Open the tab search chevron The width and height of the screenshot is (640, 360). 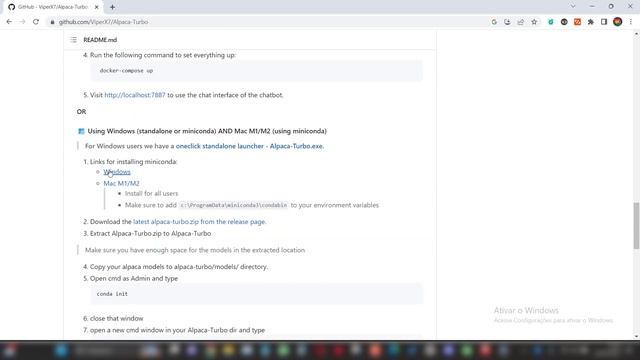click(573, 7)
